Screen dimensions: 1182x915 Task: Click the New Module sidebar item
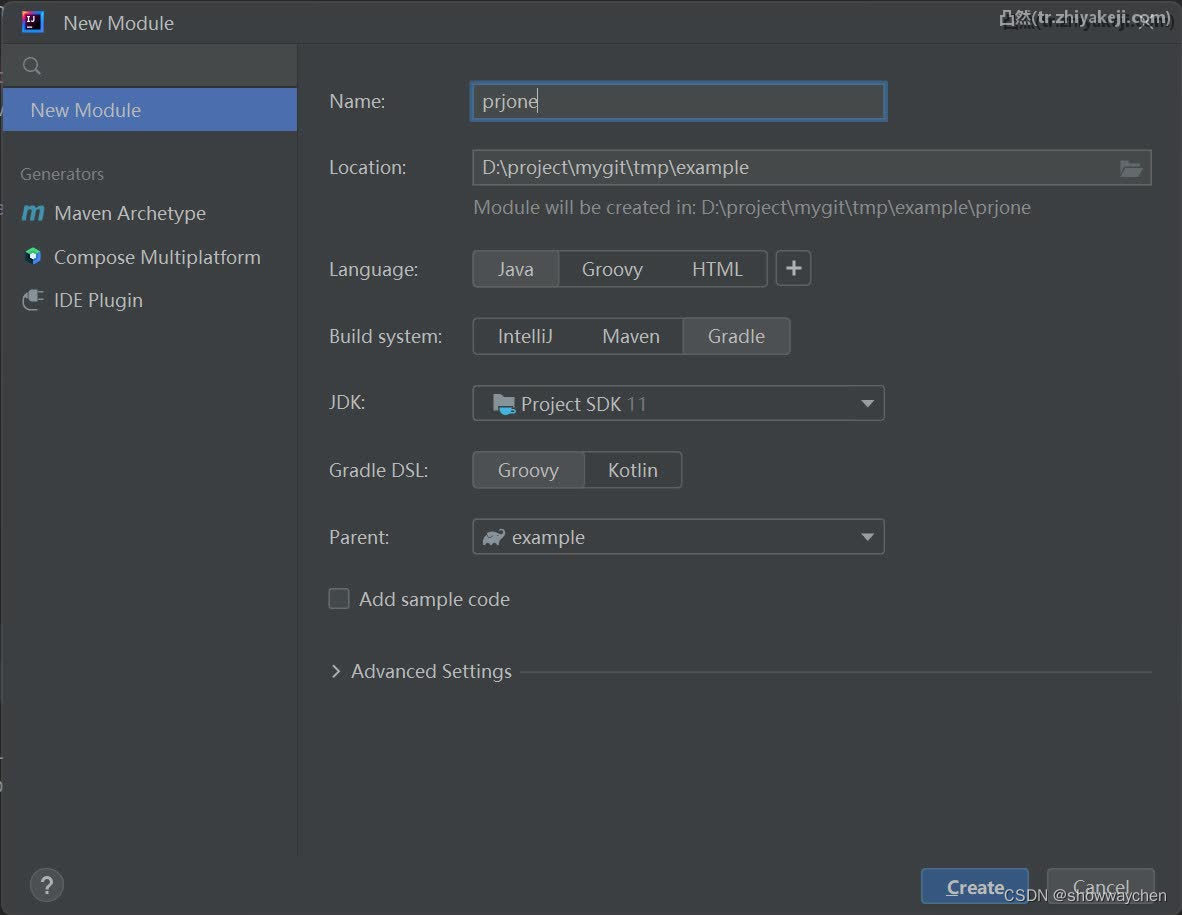click(150, 110)
